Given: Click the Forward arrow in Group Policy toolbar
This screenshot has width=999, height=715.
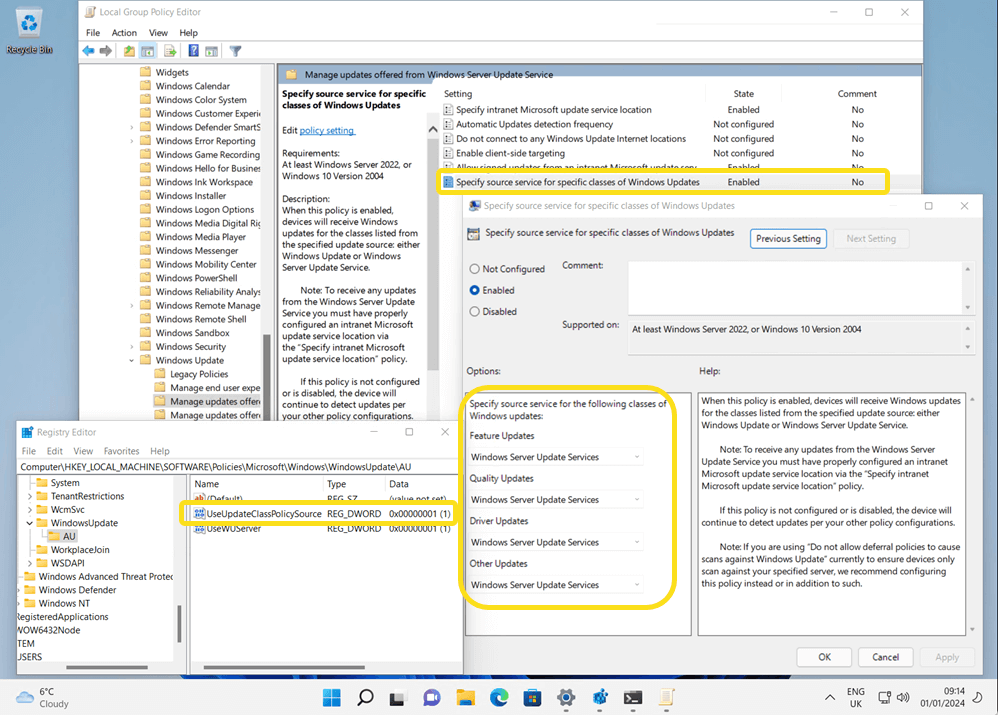Looking at the screenshot, I should (x=106, y=51).
